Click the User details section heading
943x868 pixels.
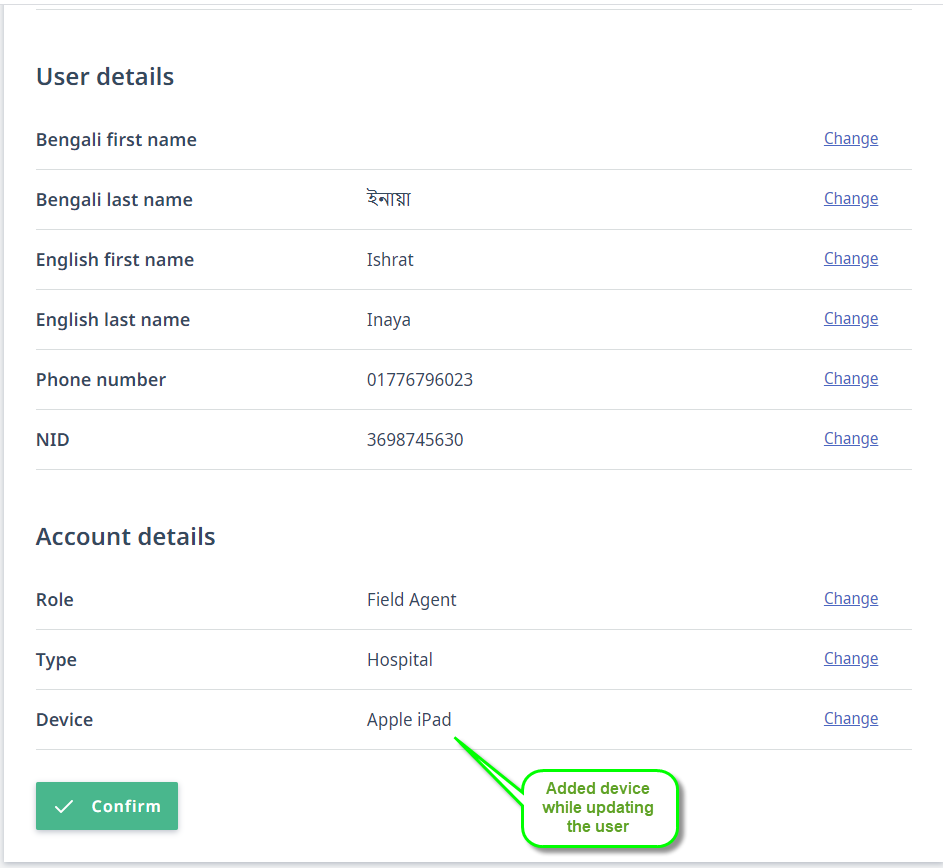click(105, 77)
